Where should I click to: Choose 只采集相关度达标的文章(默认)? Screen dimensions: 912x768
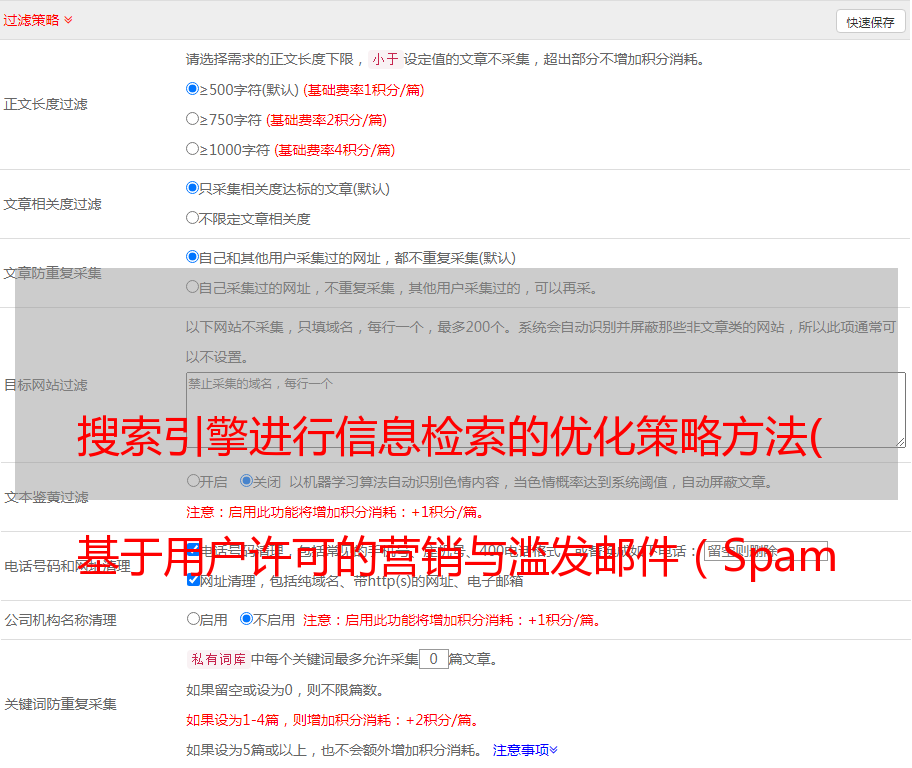(192, 188)
